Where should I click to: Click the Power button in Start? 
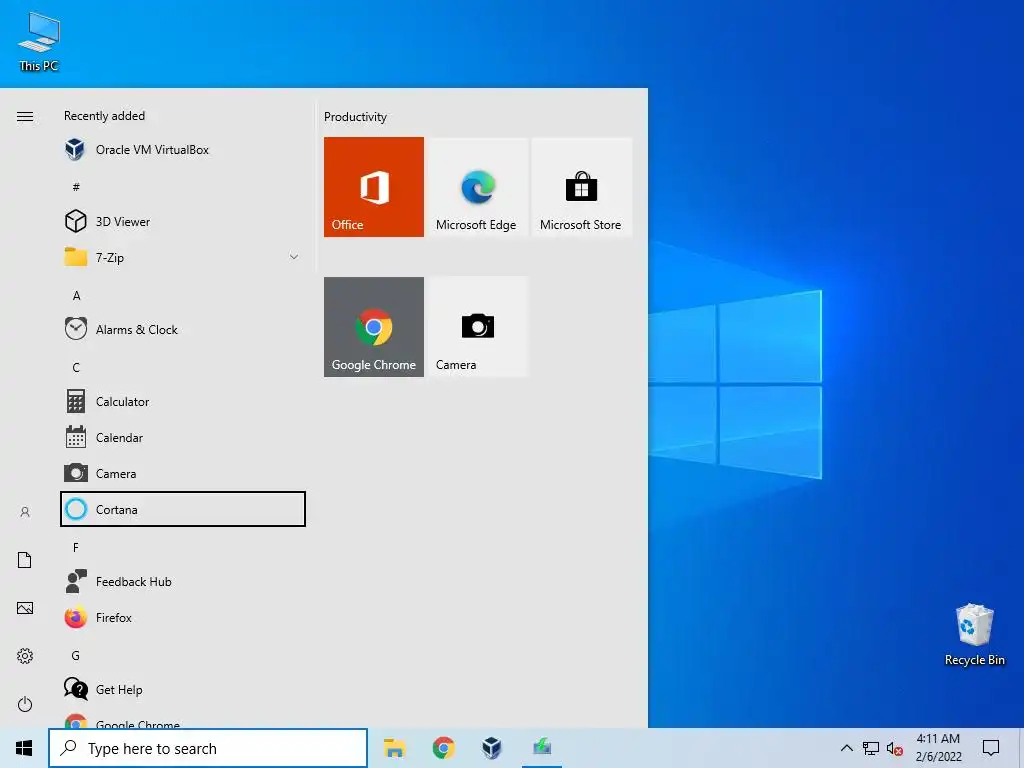(25, 704)
